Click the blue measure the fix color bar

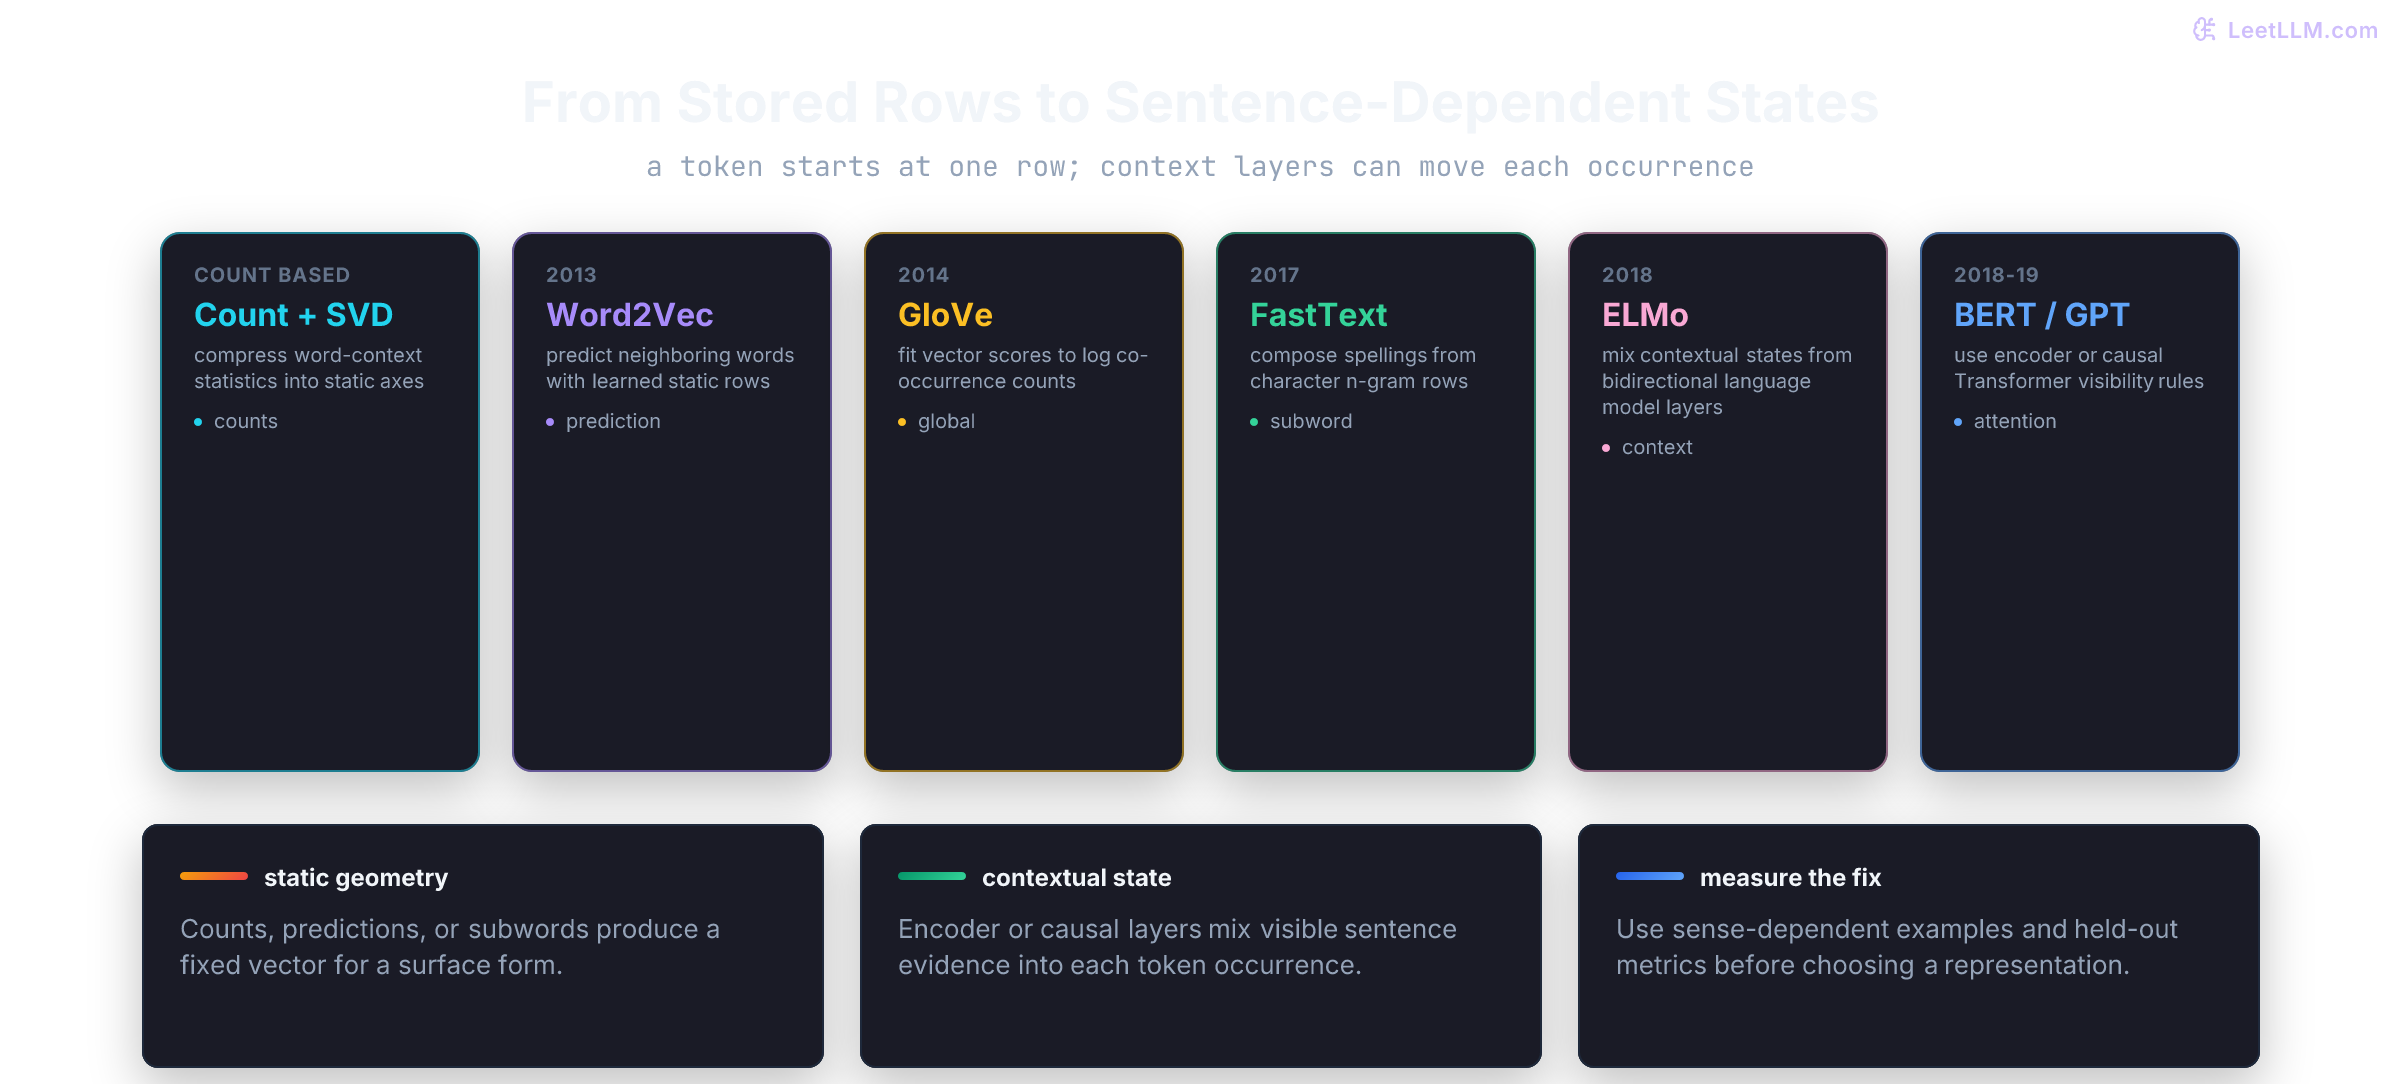[x=1650, y=876]
